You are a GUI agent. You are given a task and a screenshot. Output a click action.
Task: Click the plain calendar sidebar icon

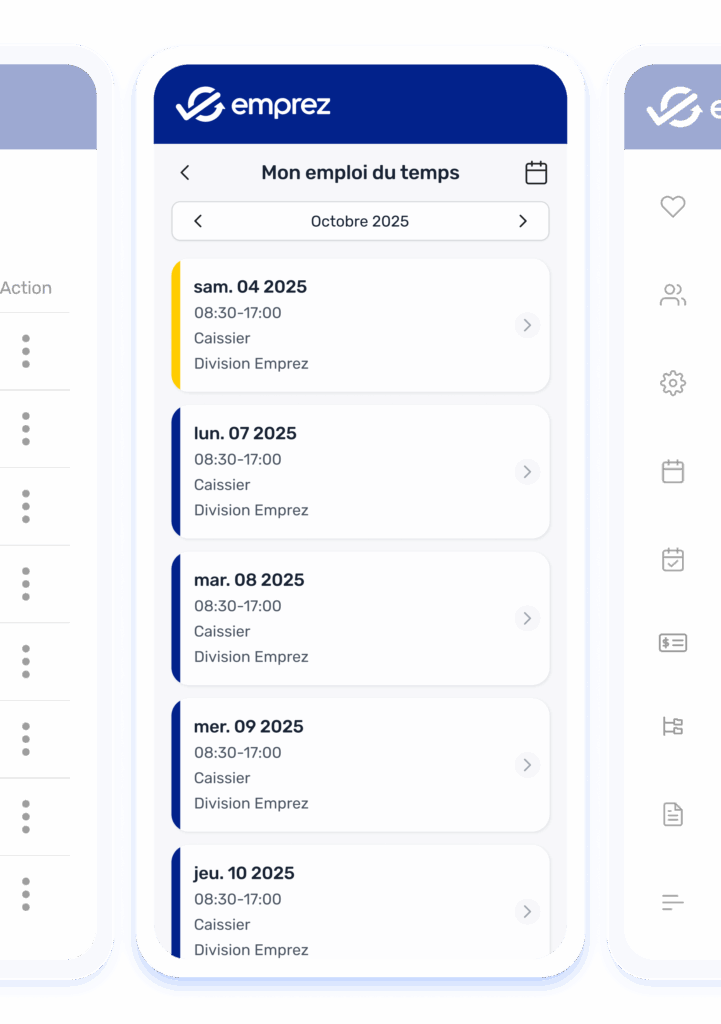point(673,471)
